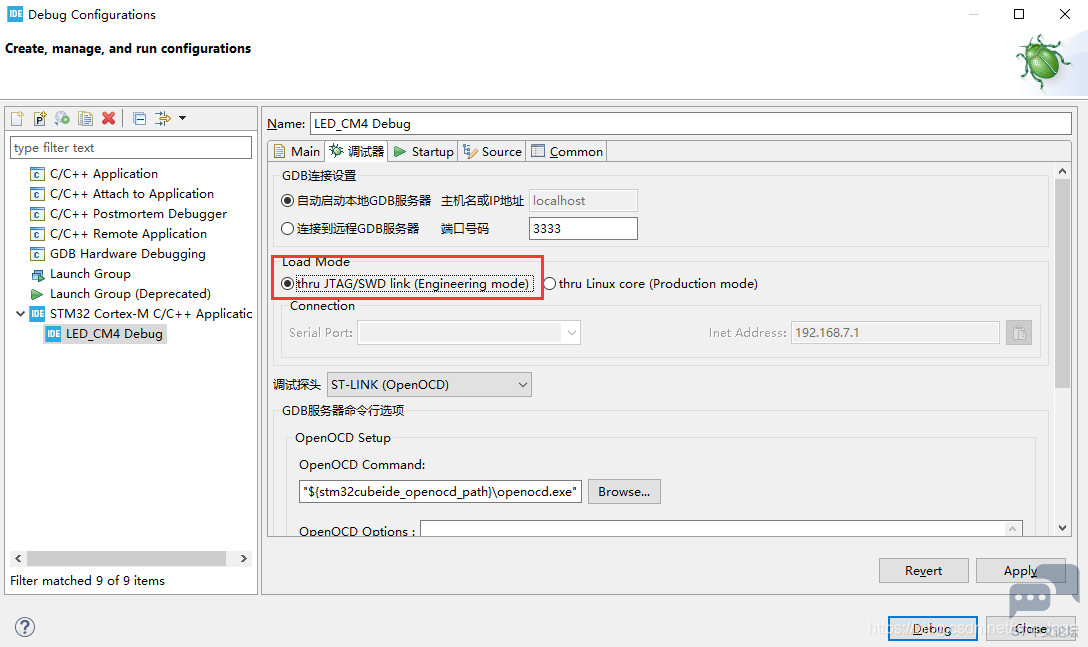Click the paste icon beside Inet Address
This screenshot has width=1088, height=647.
[x=1019, y=333]
